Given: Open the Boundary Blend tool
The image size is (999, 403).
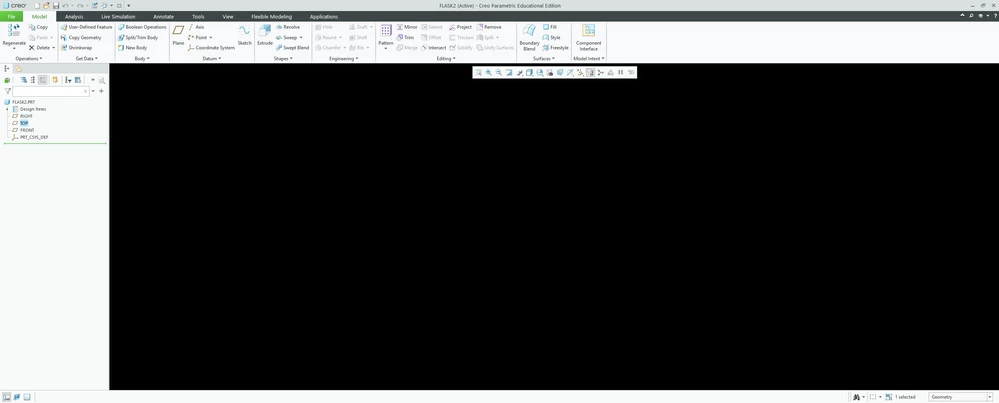Looking at the screenshot, I should pos(529,38).
